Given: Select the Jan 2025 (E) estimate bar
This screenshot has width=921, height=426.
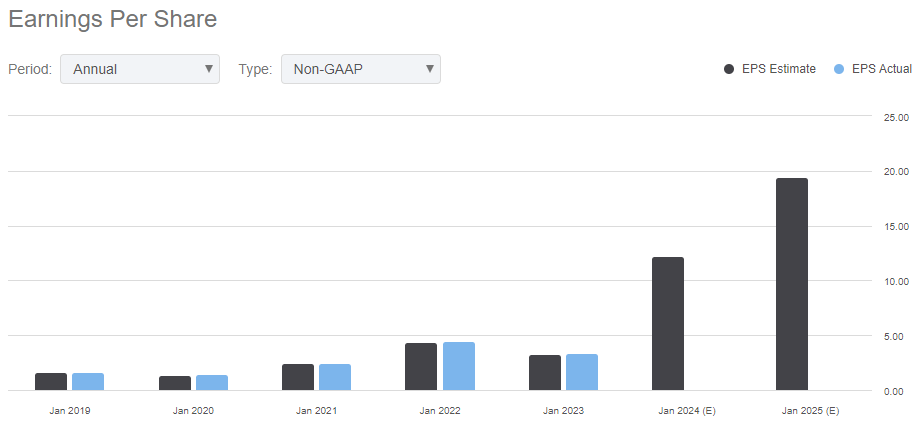Looking at the screenshot, I should point(792,284).
